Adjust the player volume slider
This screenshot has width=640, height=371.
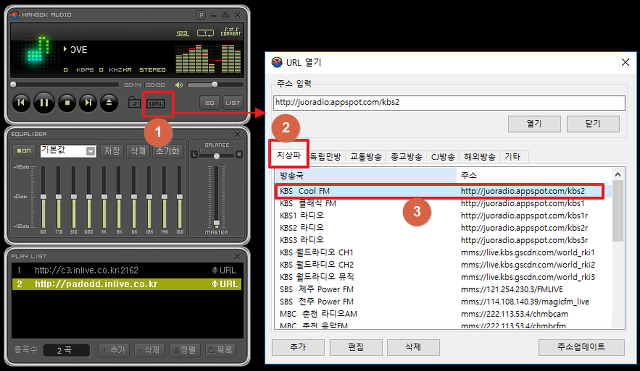point(215,85)
